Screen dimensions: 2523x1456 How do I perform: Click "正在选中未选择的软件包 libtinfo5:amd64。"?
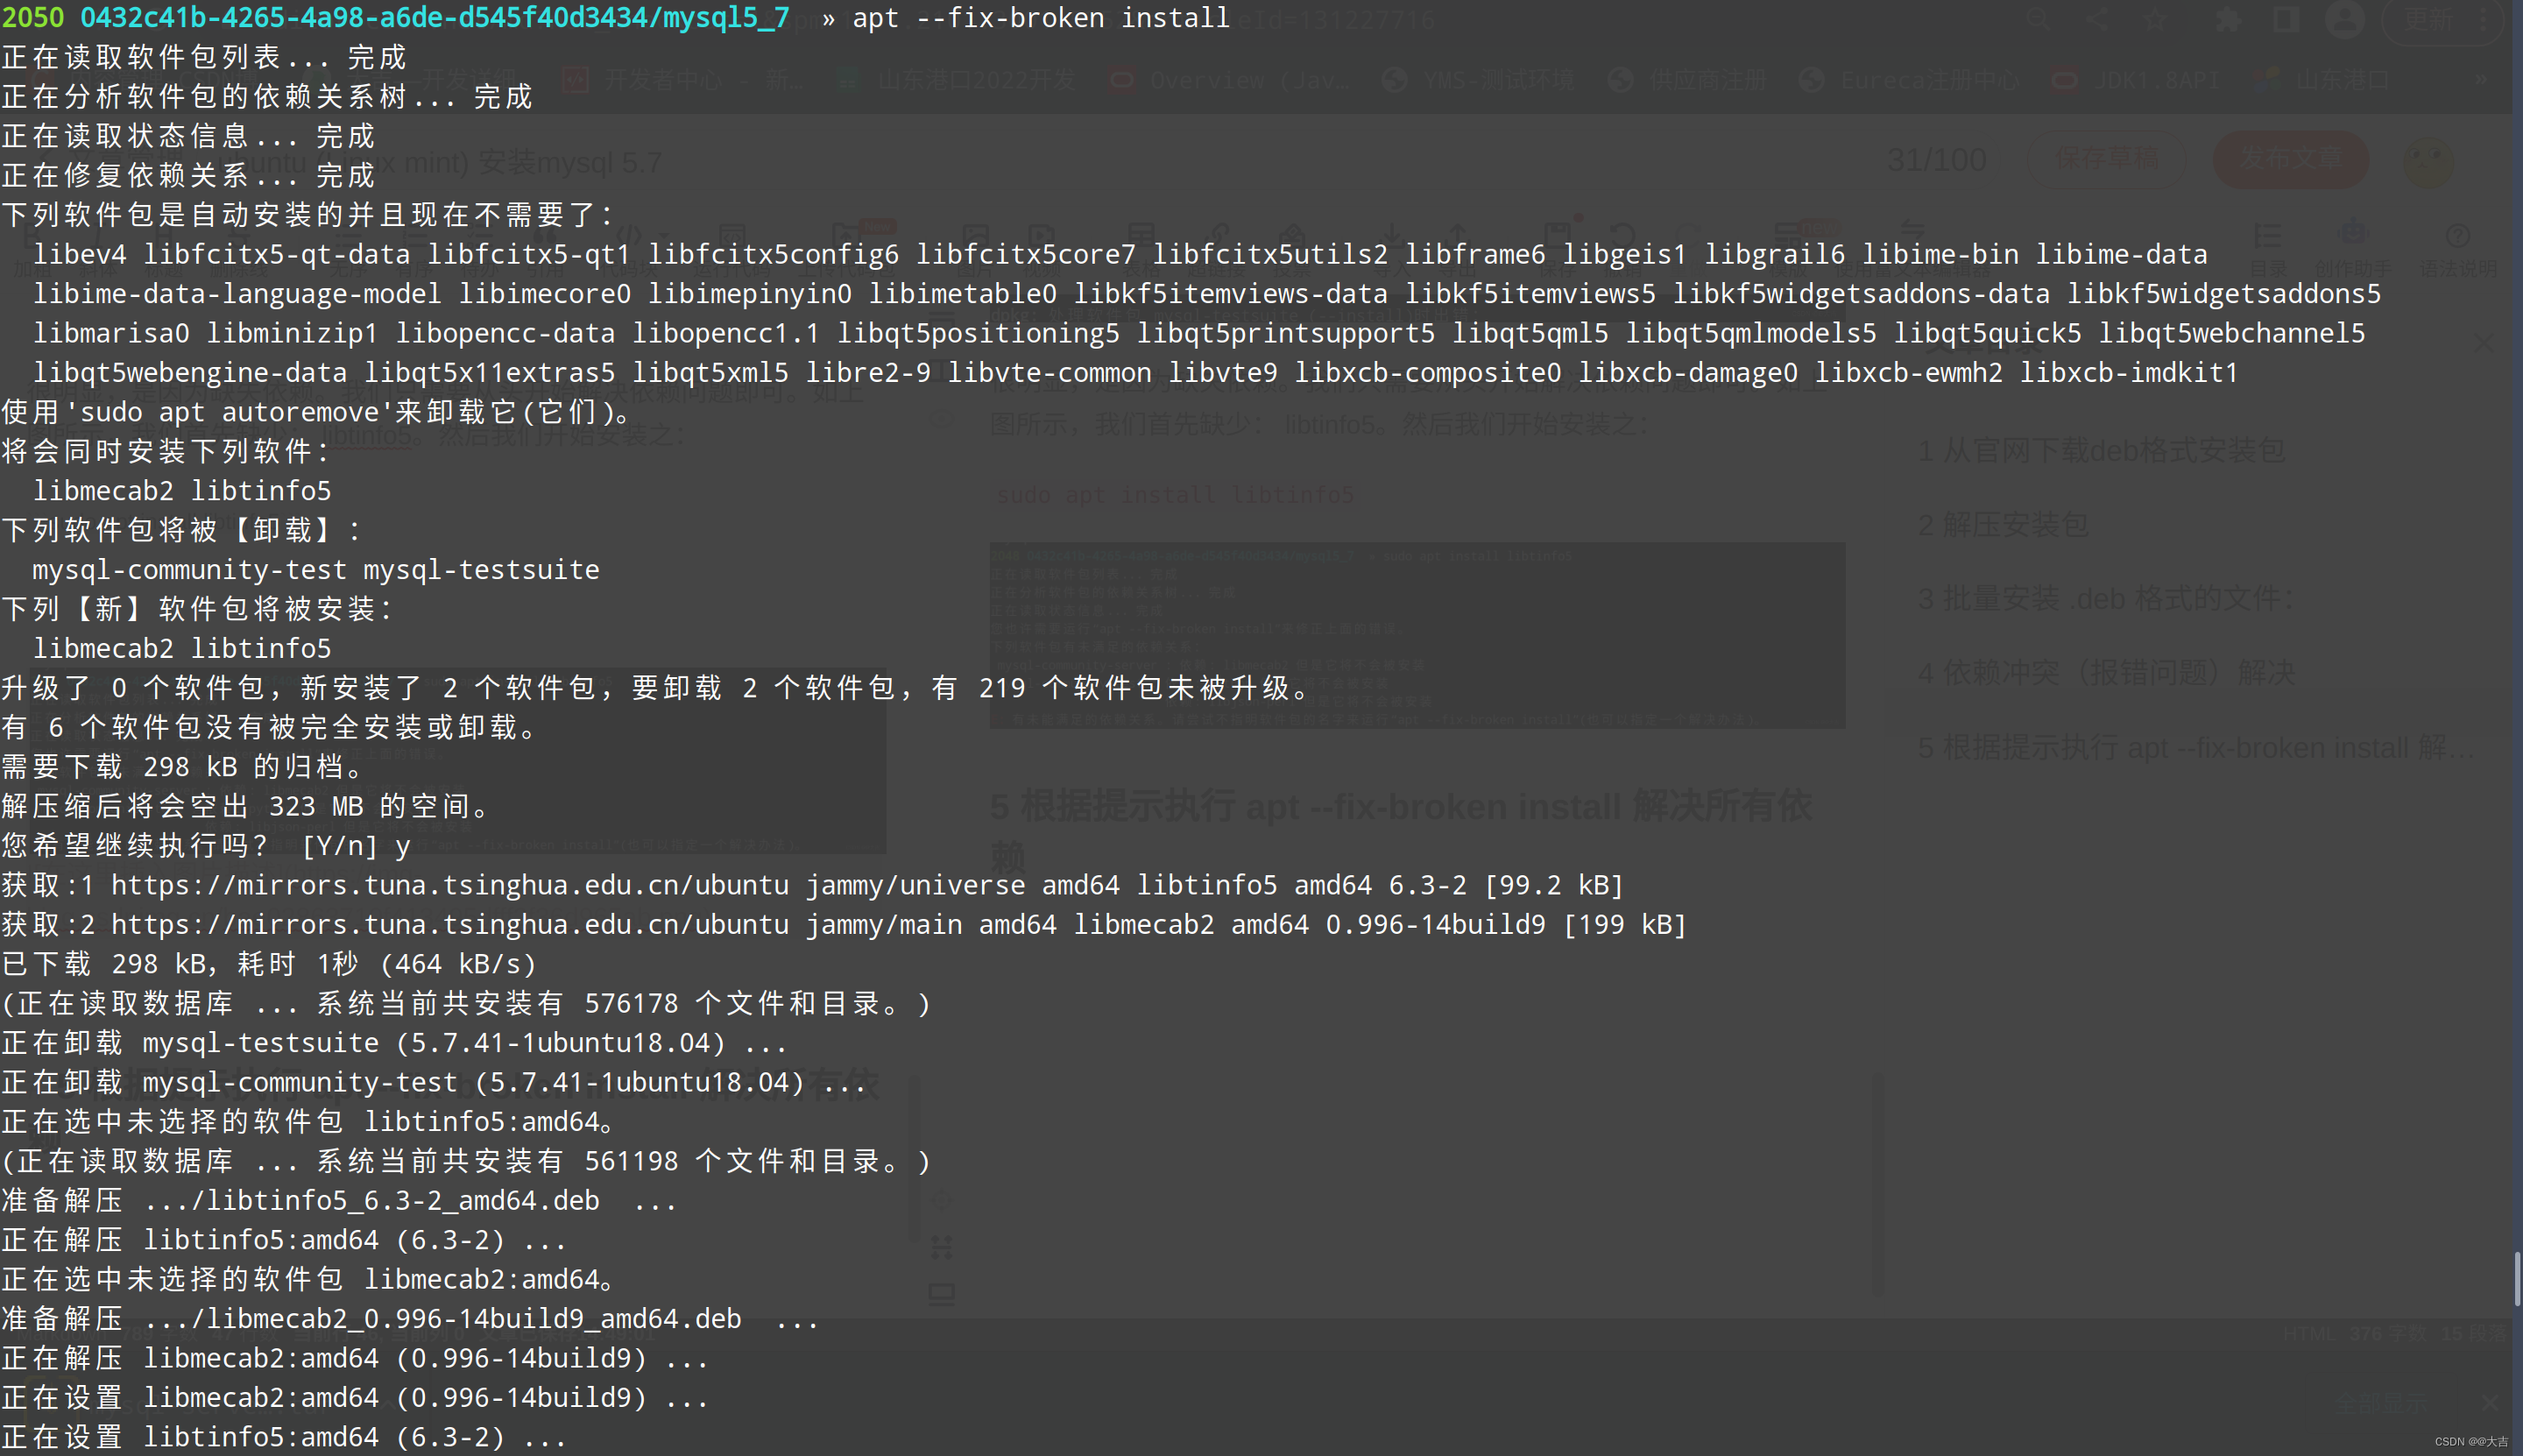309,1122
